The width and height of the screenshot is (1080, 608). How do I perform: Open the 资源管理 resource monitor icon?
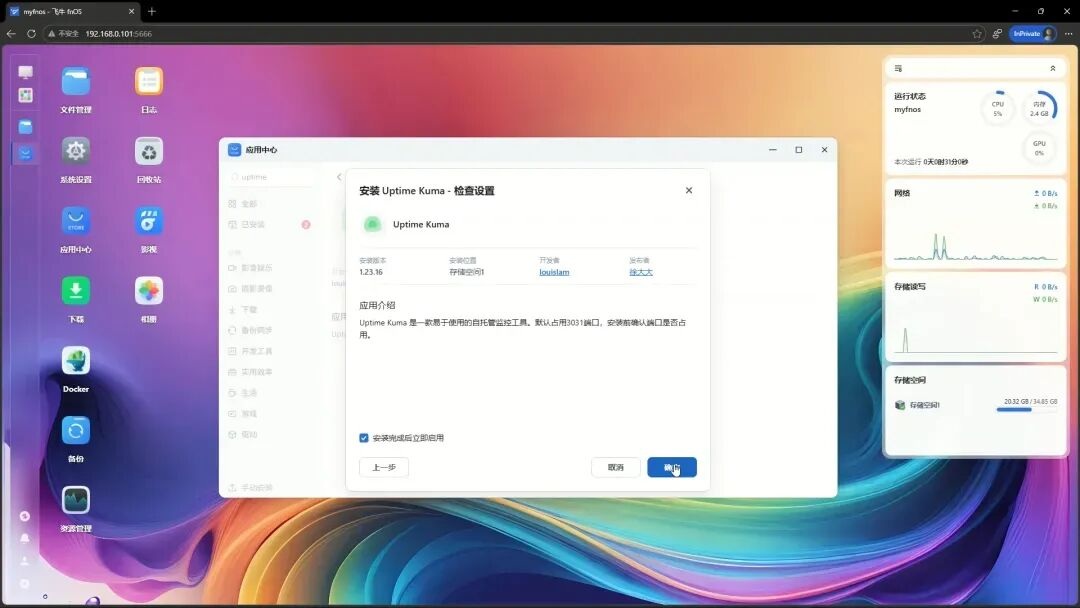click(76, 500)
